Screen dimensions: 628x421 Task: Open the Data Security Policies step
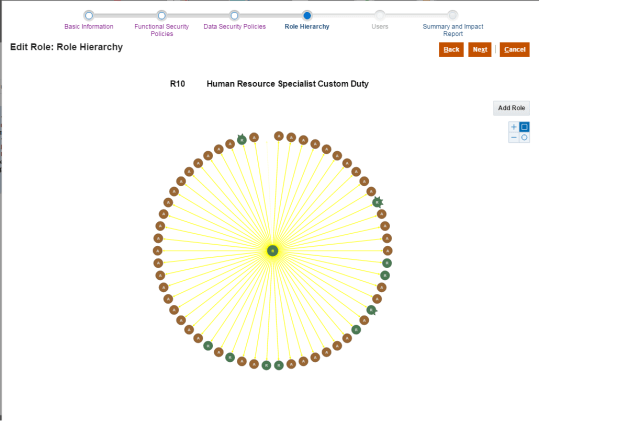[234, 15]
